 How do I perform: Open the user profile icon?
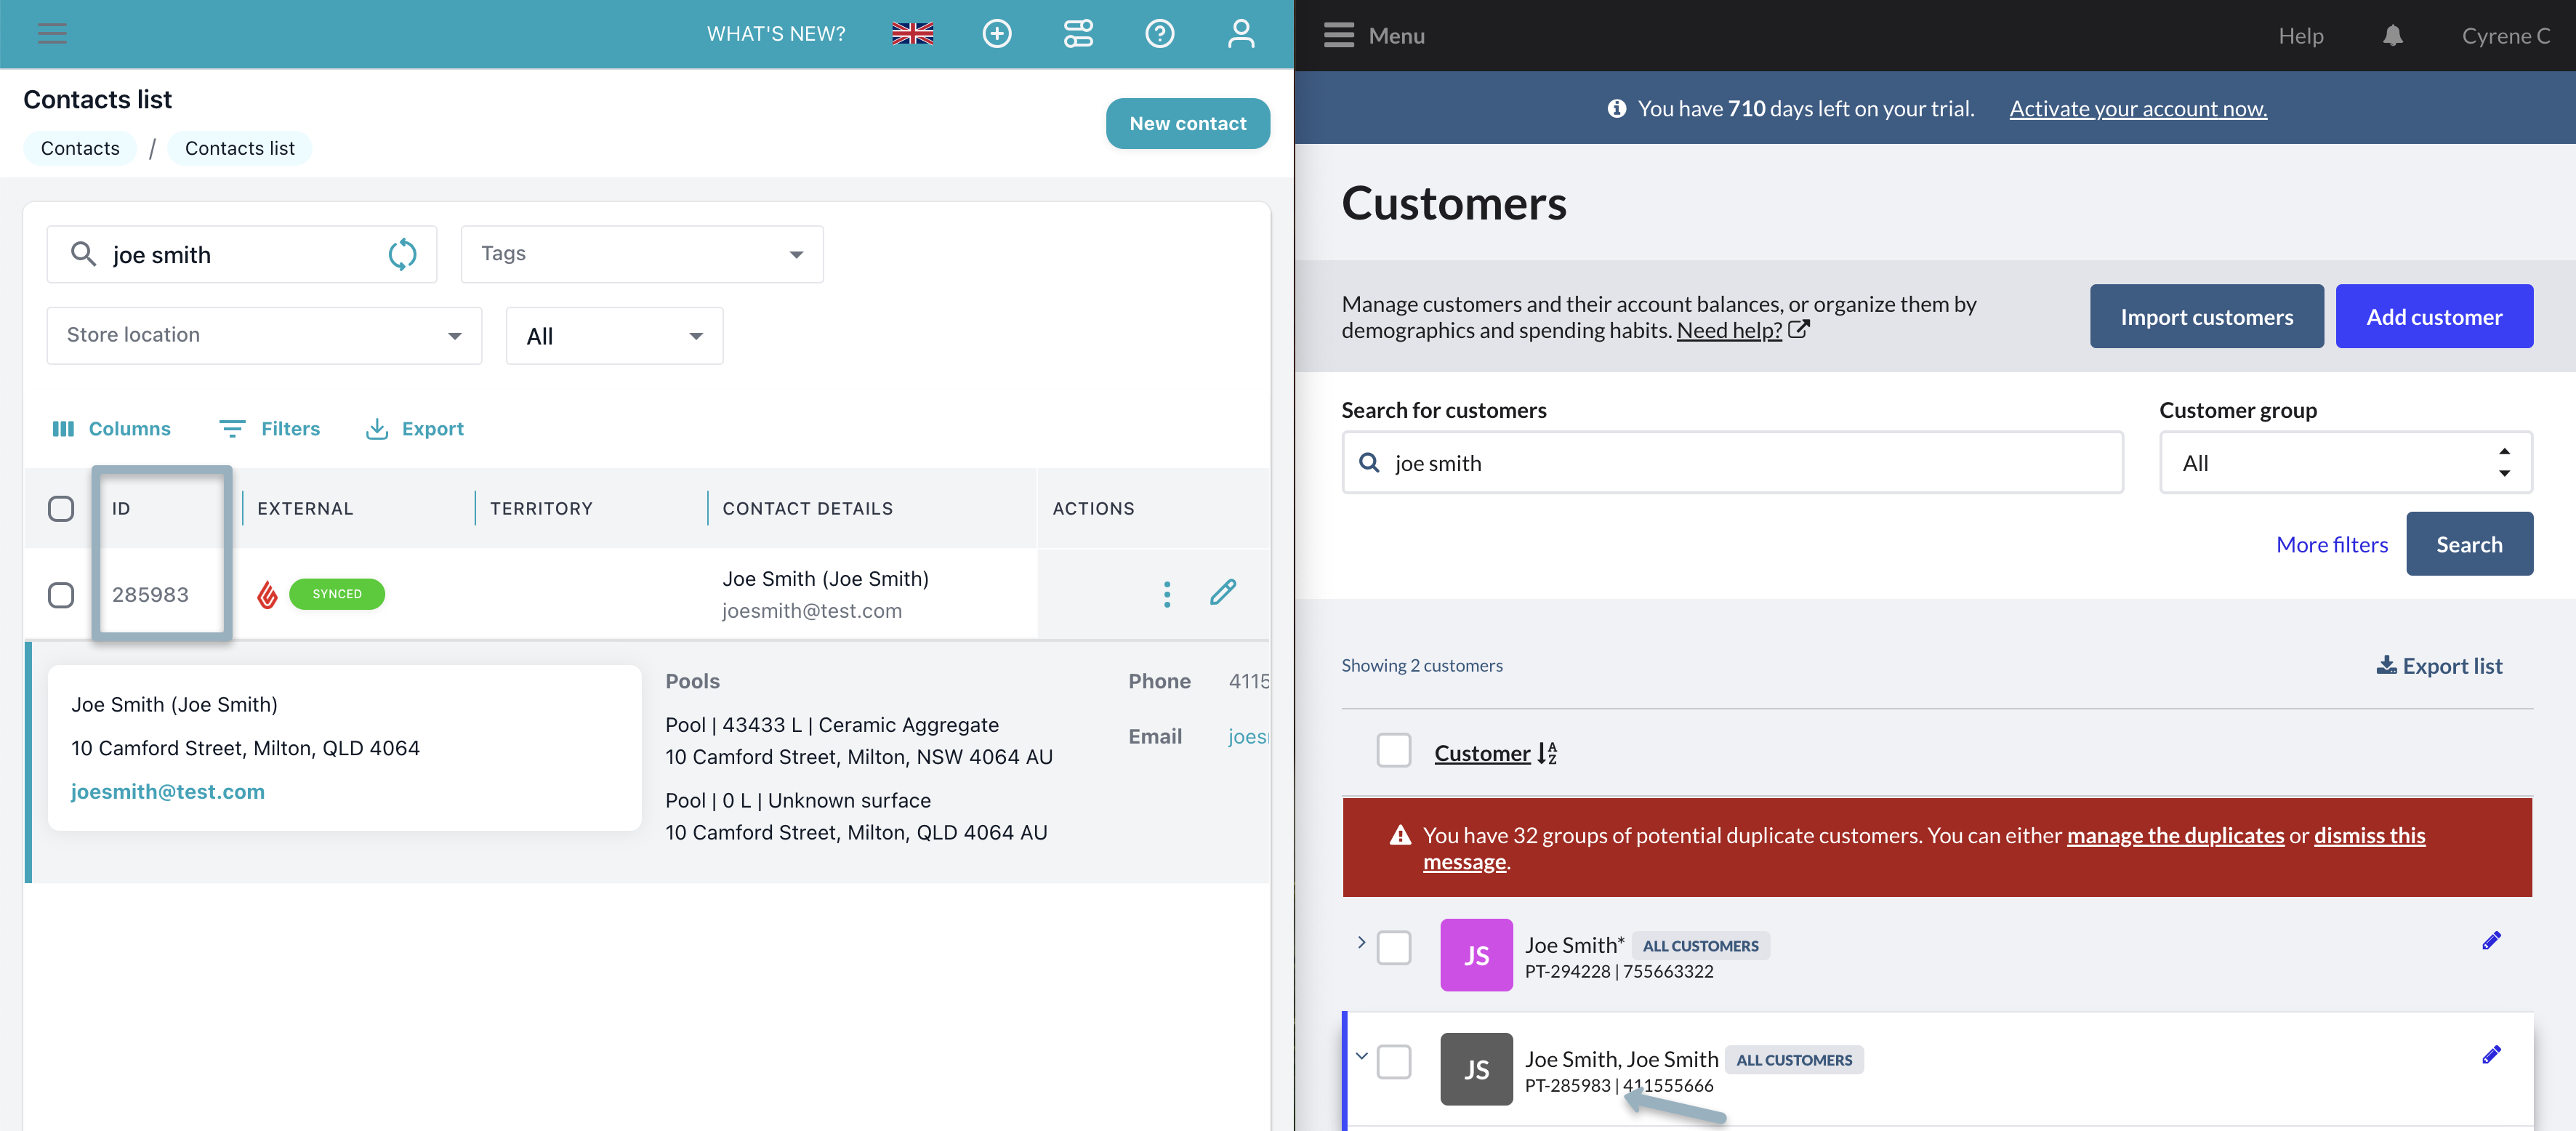click(1240, 34)
